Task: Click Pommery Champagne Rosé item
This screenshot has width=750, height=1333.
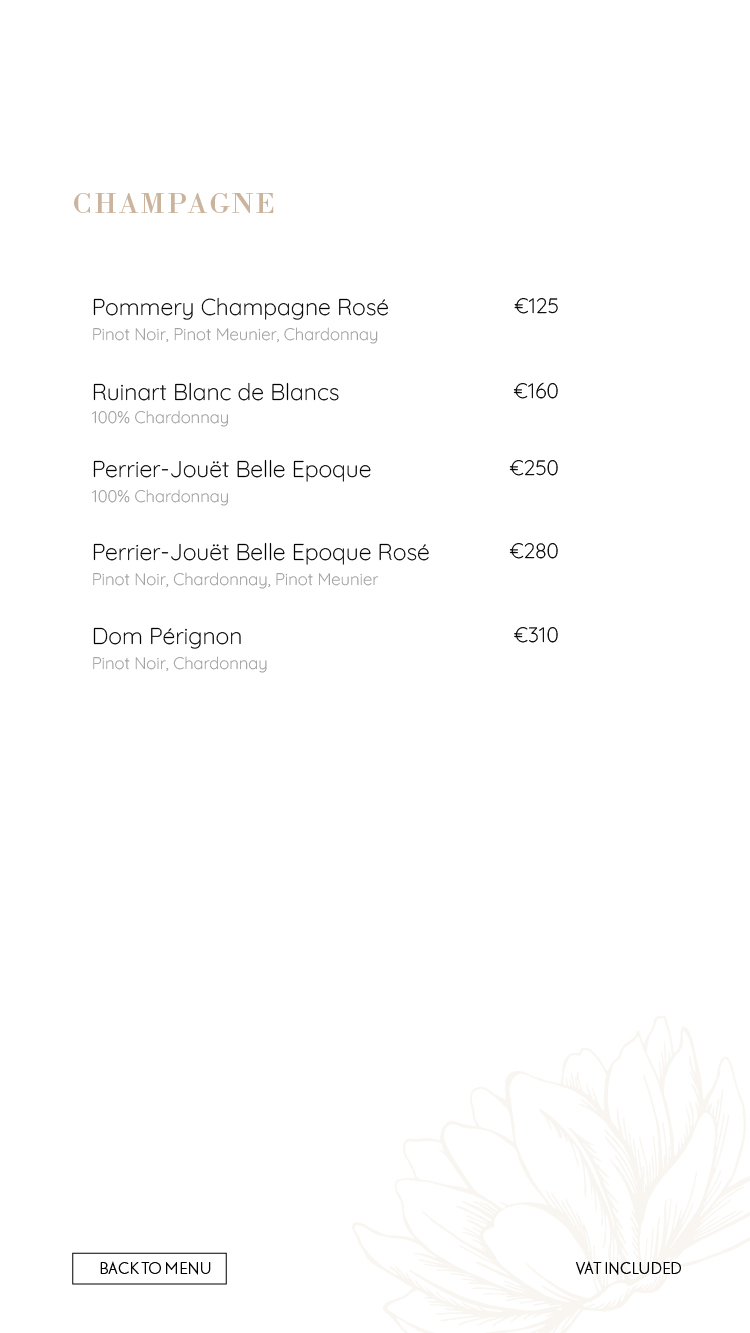Action: click(x=240, y=307)
